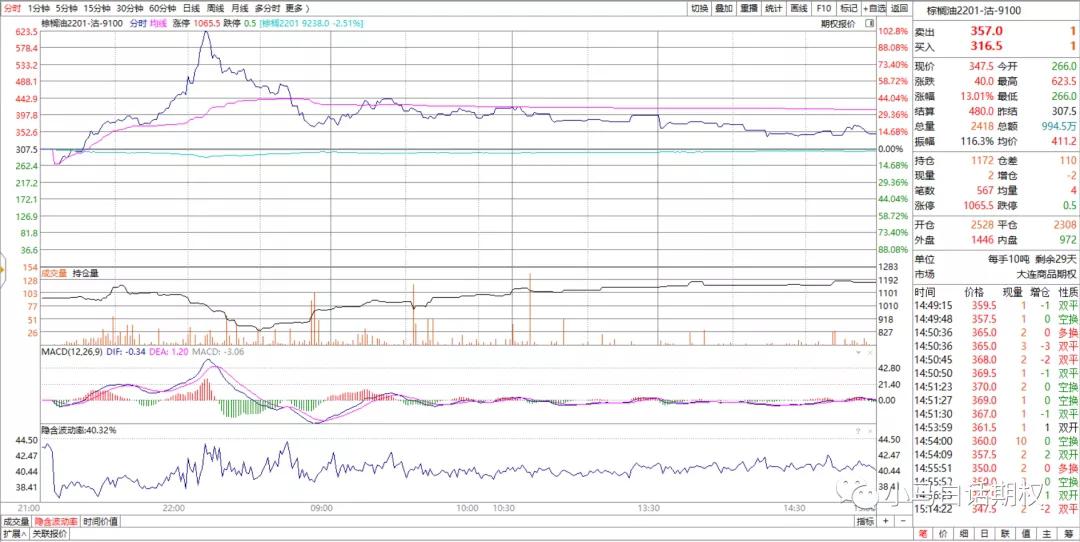
Task: Switch to the 隐含波动率 indicator tab
Action: tap(55, 521)
